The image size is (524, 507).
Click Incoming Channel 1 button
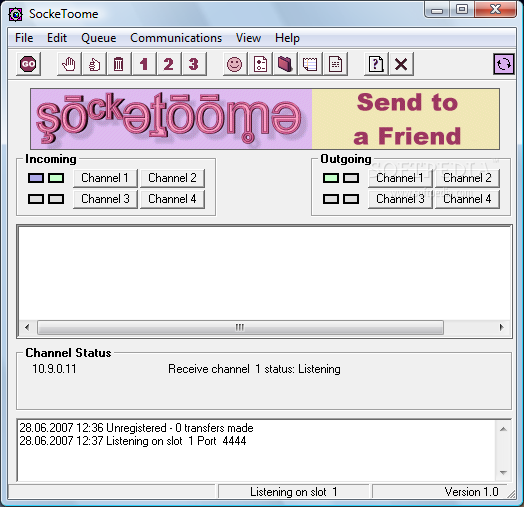(x=105, y=178)
